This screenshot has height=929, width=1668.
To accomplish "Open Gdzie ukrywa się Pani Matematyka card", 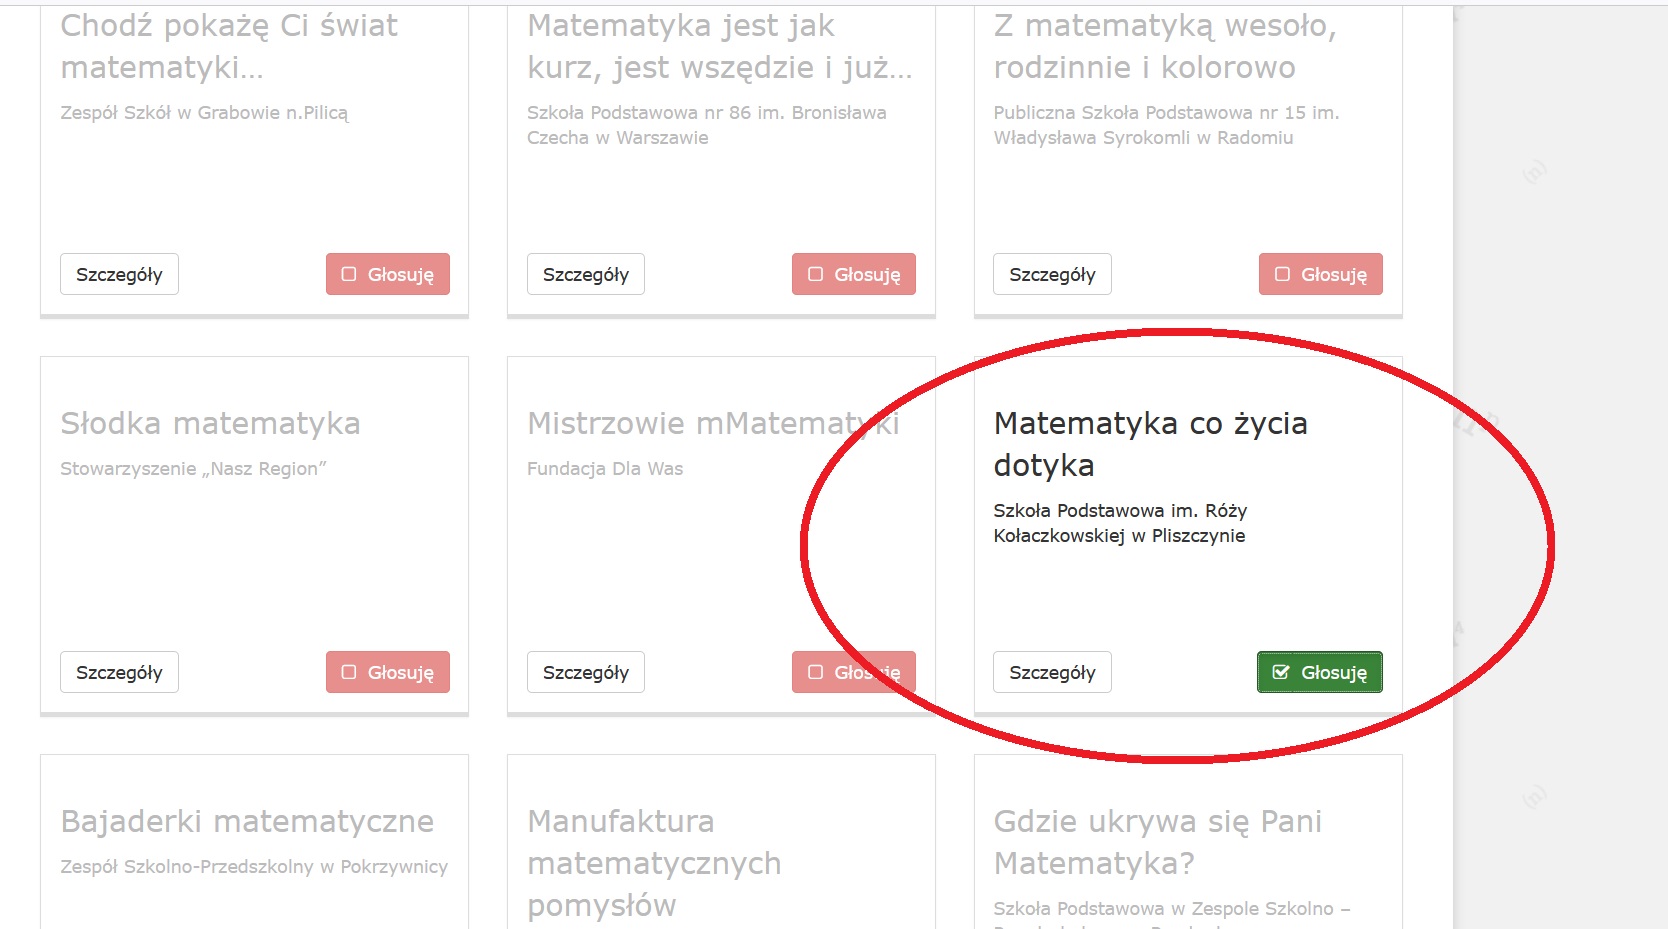I will [x=1157, y=841].
